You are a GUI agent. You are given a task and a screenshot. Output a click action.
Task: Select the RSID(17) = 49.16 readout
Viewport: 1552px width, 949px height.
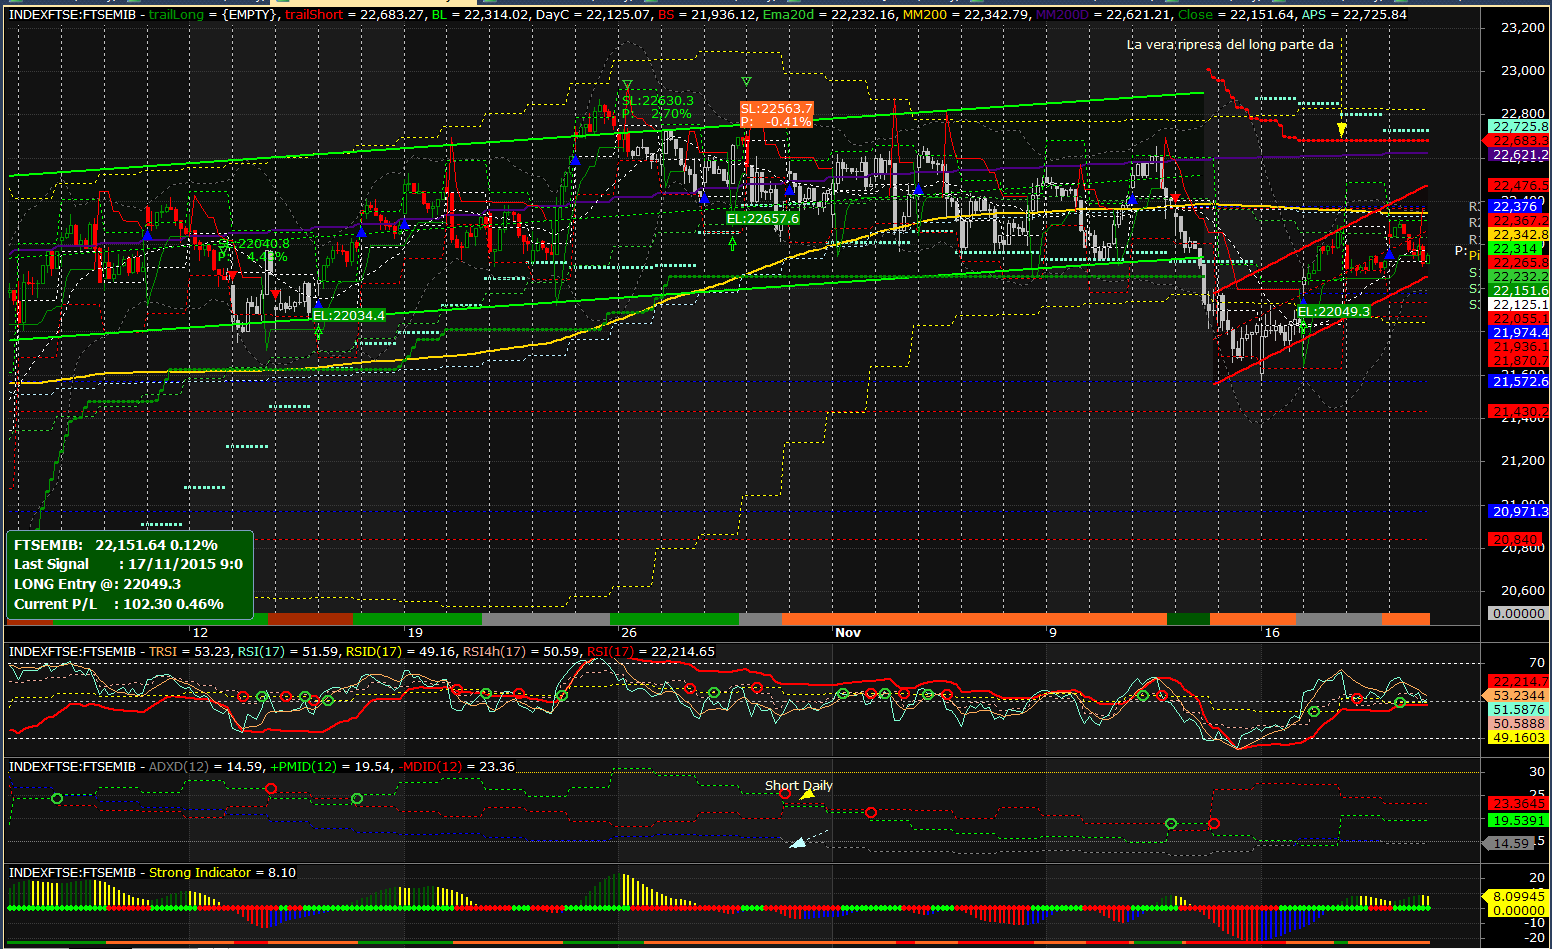click(x=400, y=652)
